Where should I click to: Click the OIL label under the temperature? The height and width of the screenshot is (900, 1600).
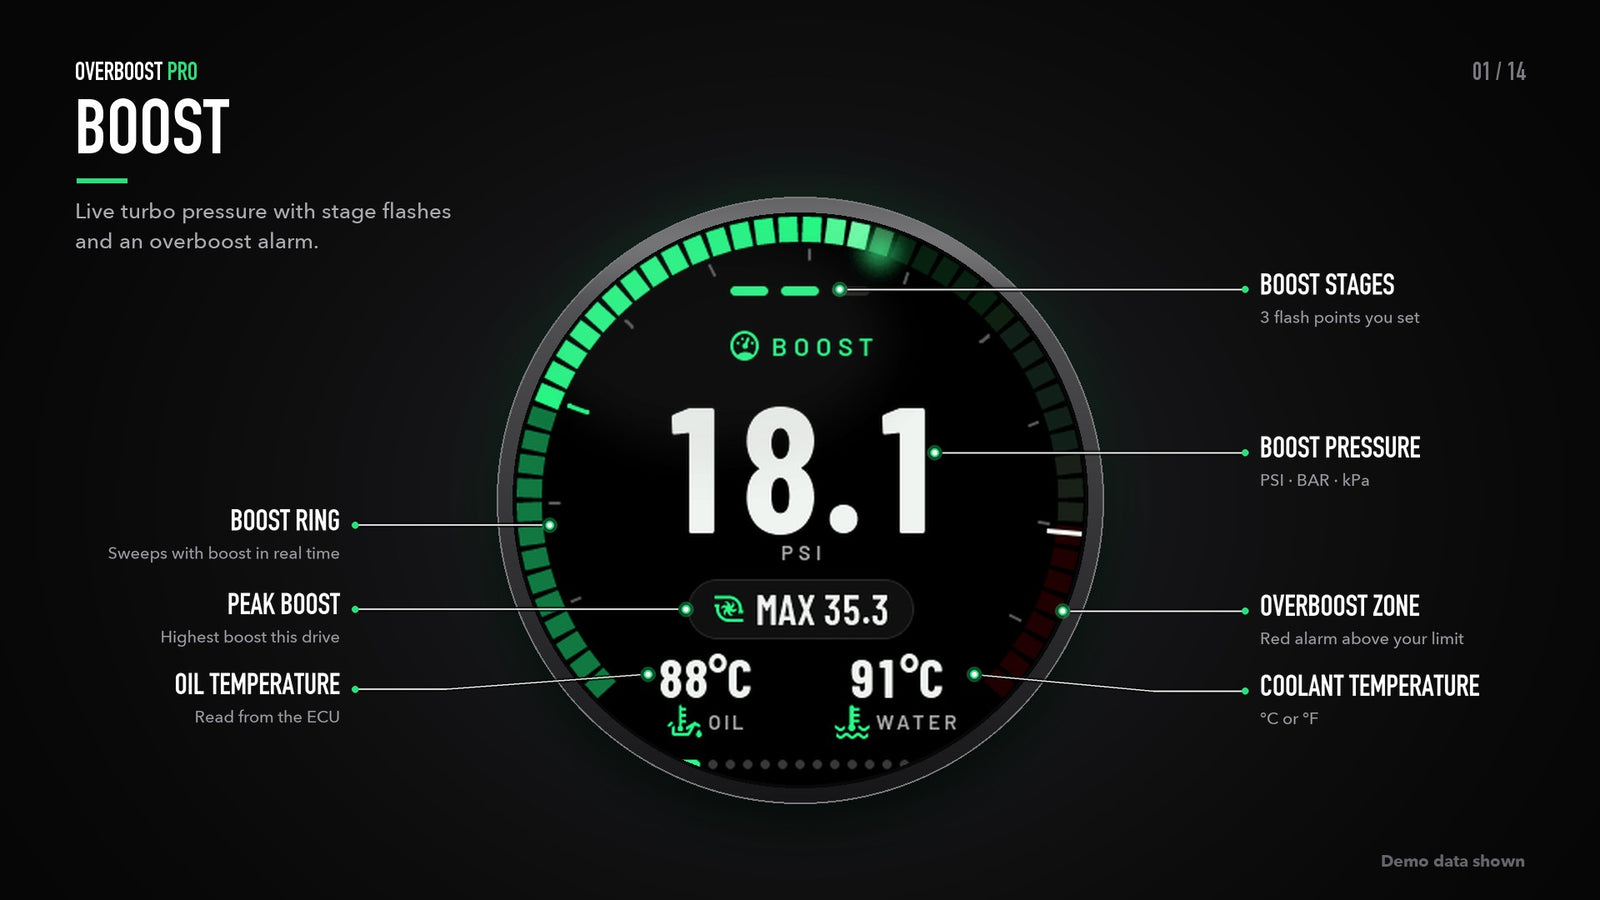point(726,723)
